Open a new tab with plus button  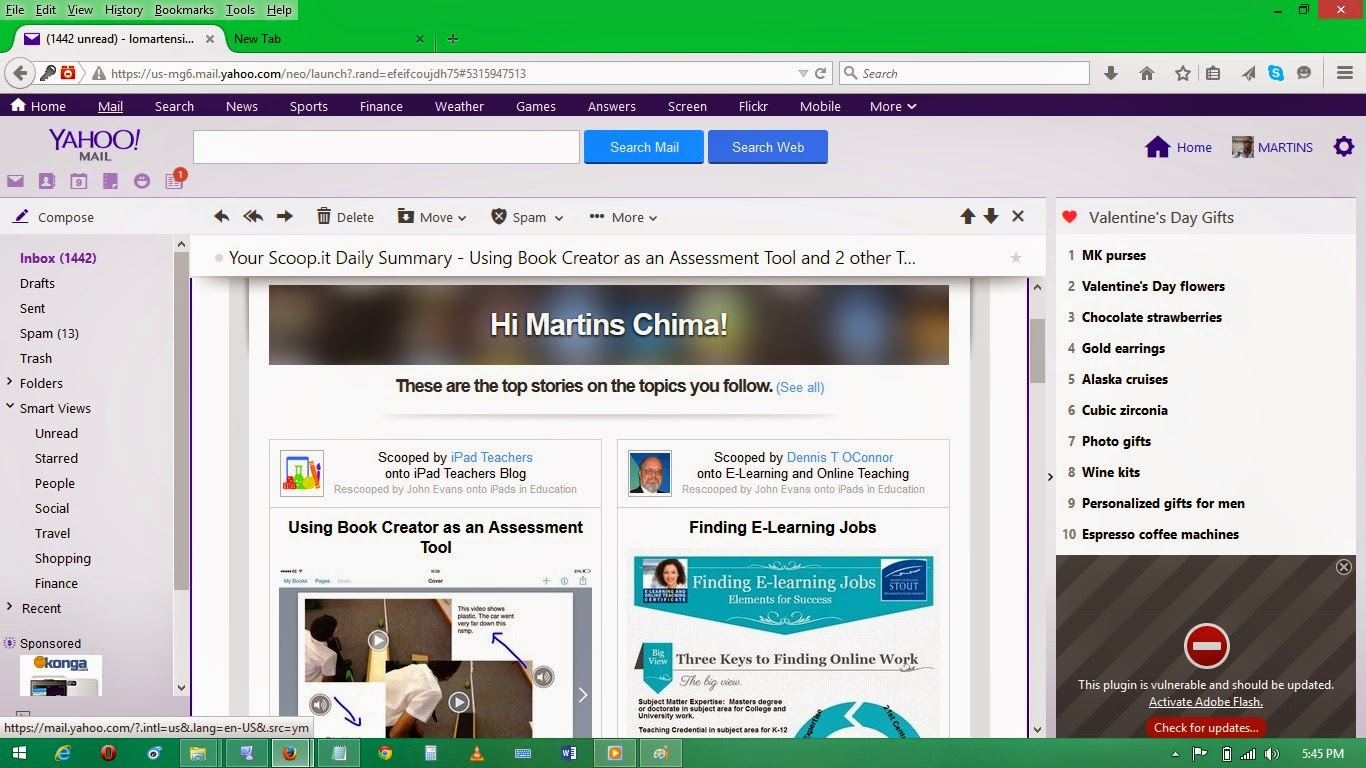pos(452,39)
